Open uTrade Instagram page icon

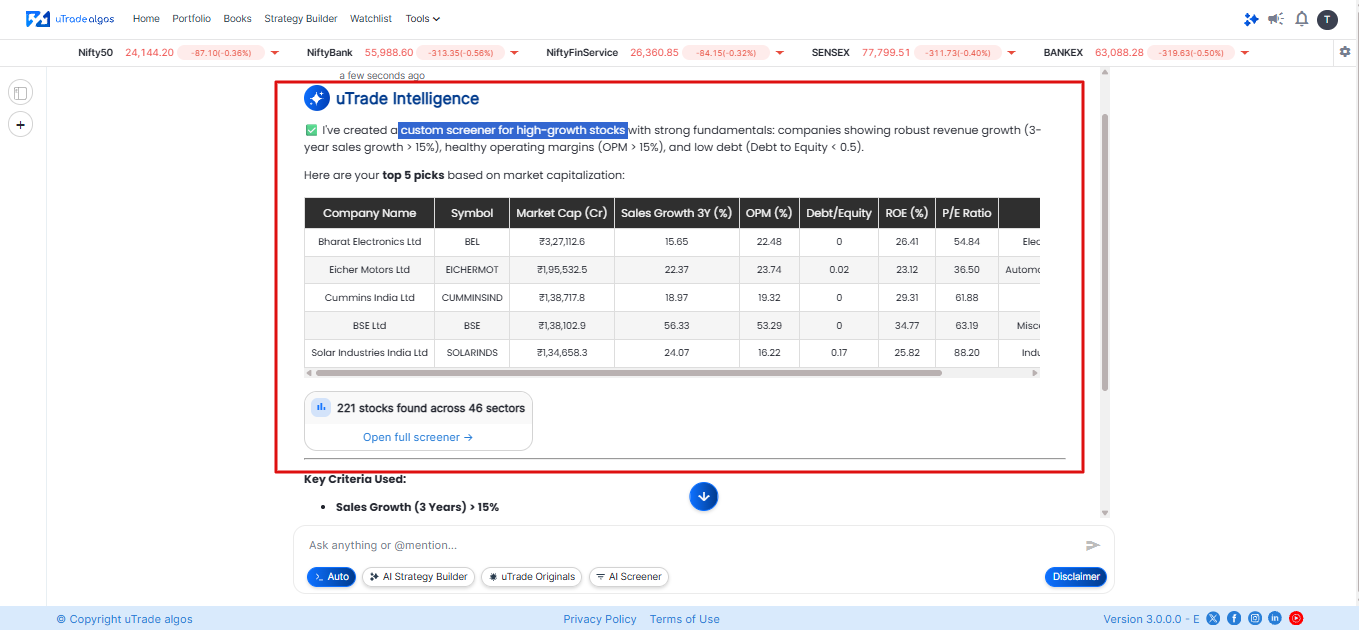1255,619
